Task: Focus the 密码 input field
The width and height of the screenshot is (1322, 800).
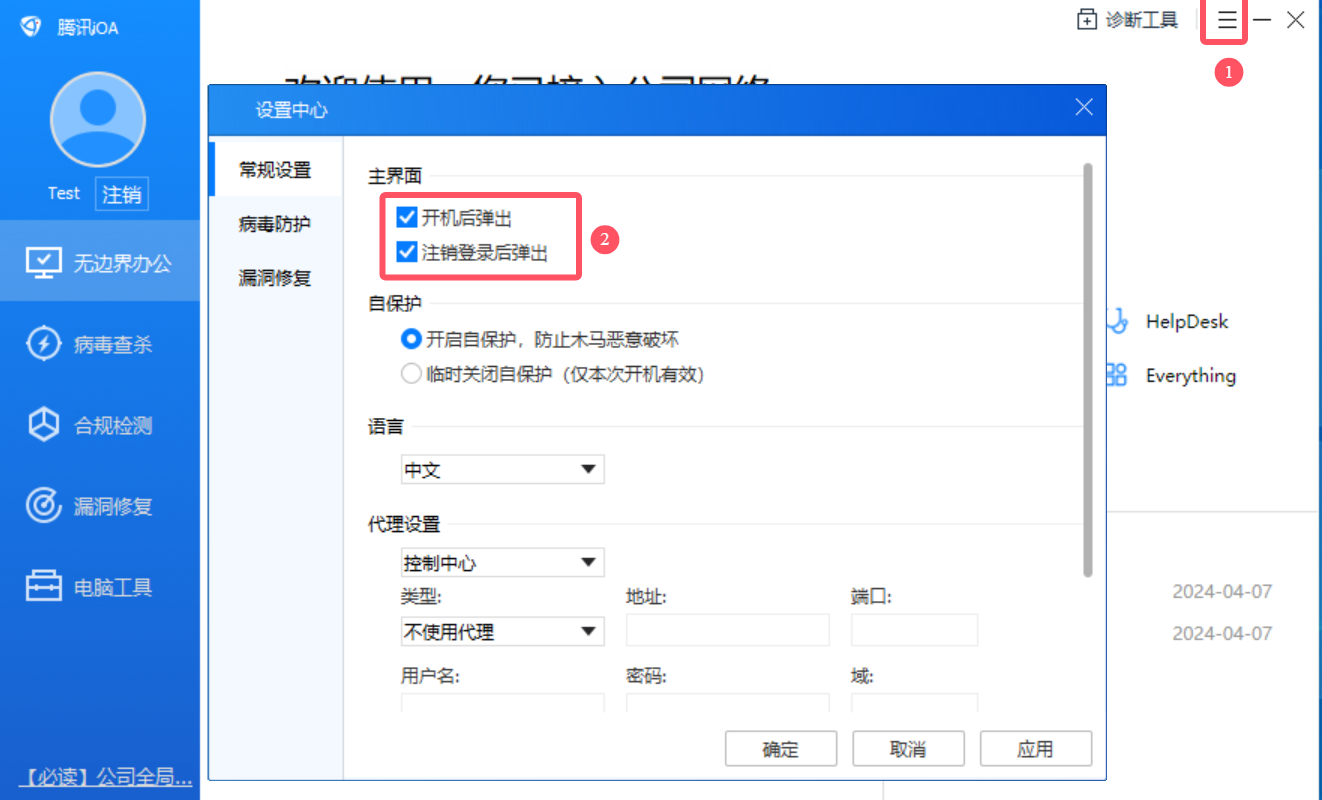Action: pos(728,702)
